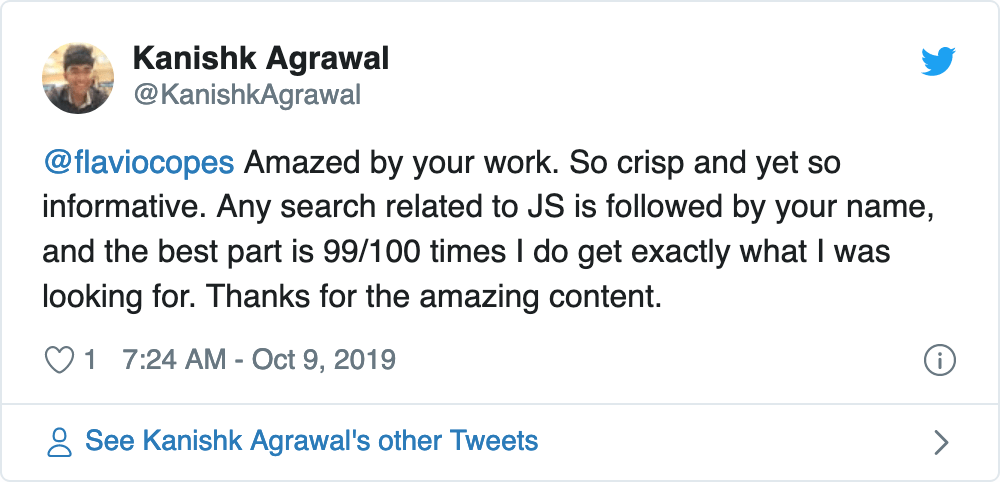
Task: See Kanishk Agrawal's other Tweets
Action: click(x=311, y=441)
